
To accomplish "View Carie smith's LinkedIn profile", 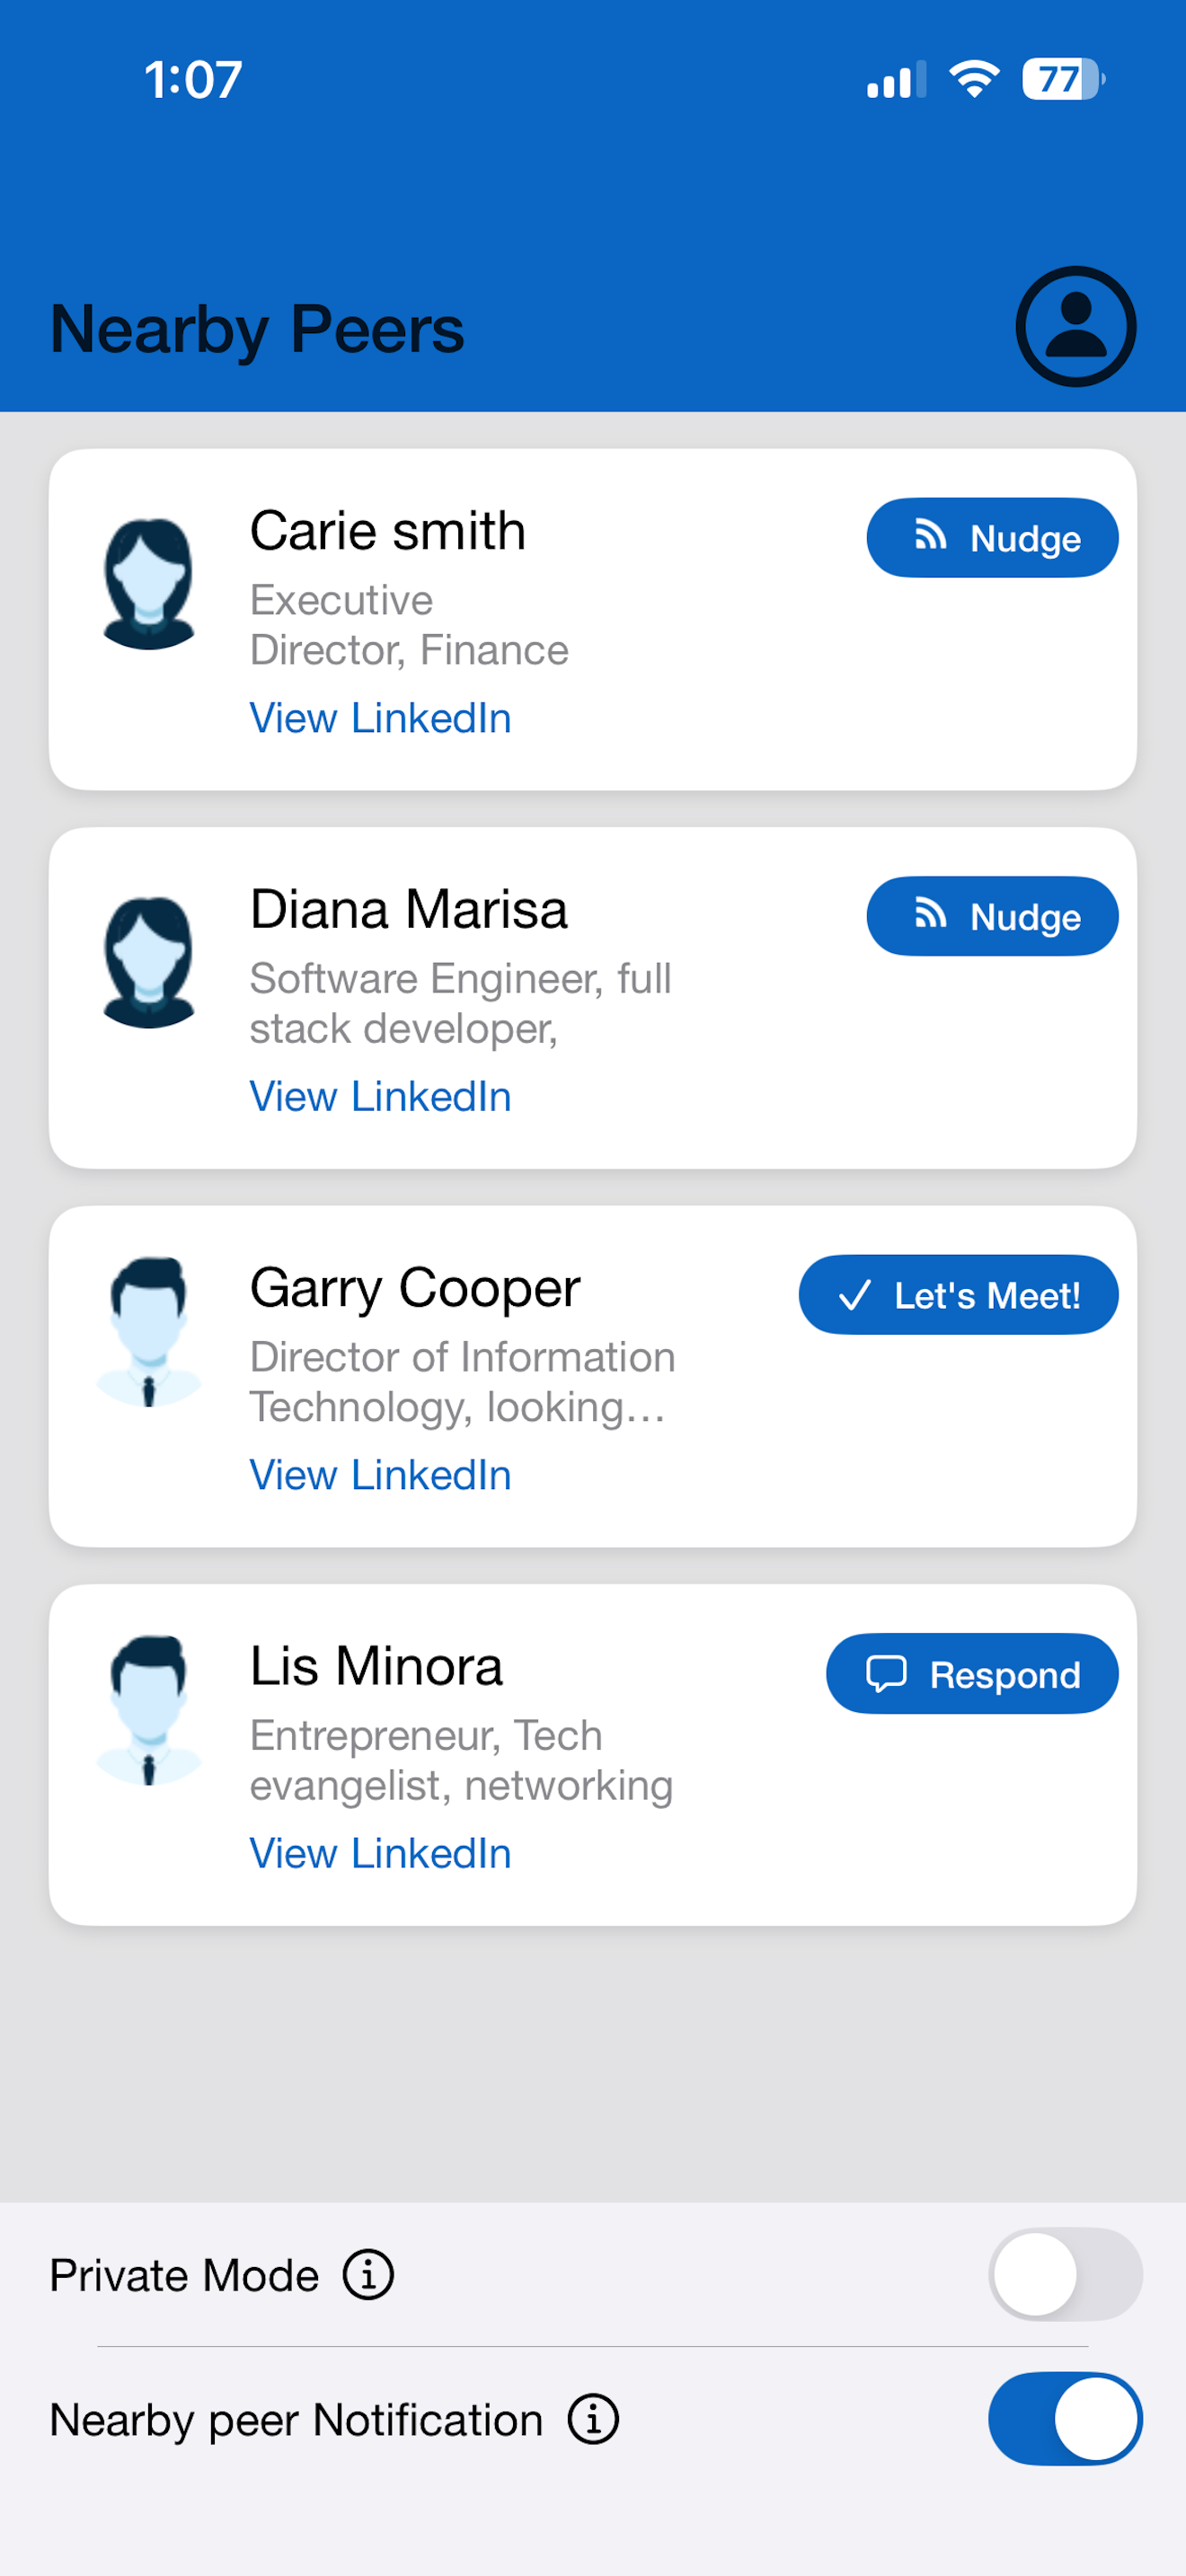I will (380, 718).
